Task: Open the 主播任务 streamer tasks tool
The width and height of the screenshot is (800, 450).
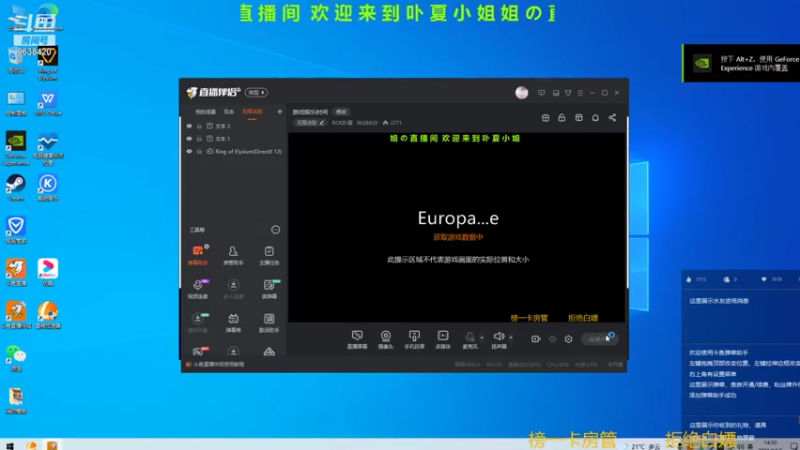Action: click(x=269, y=255)
